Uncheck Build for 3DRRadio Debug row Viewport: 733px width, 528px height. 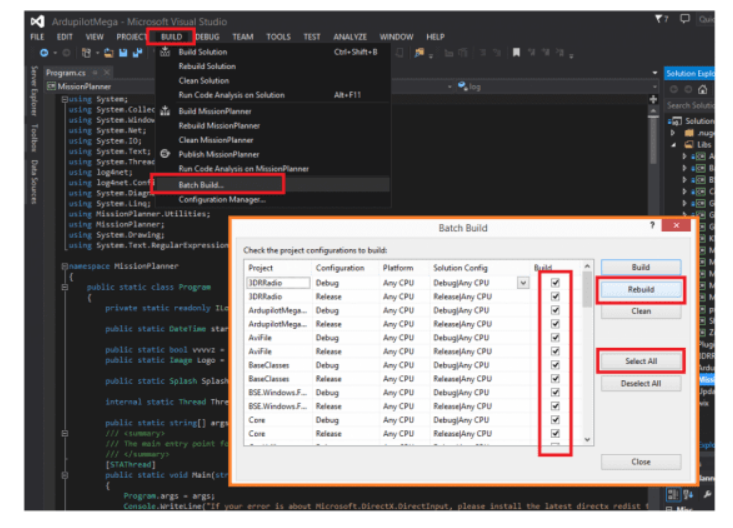[x=555, y=282]
